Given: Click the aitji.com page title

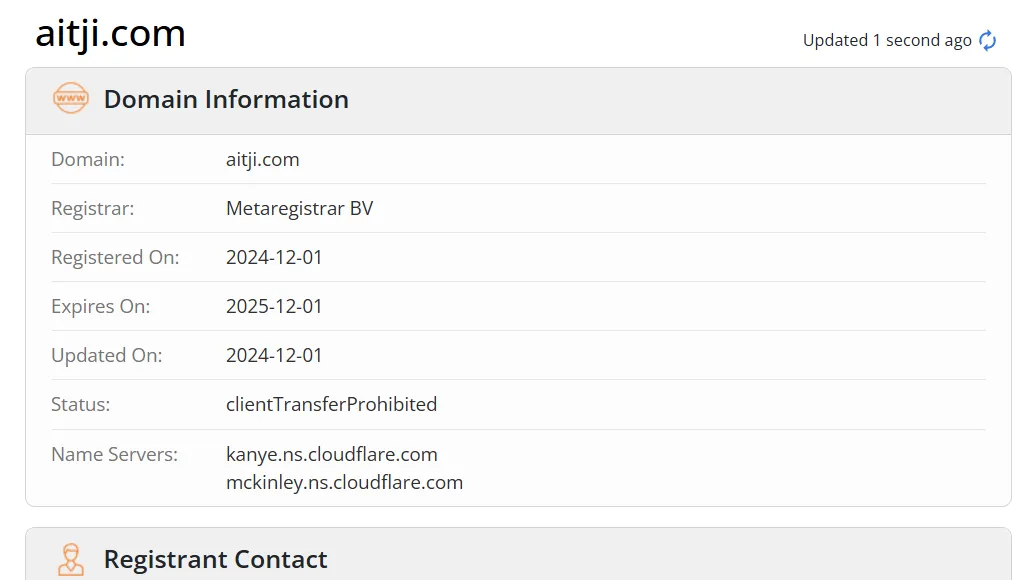Looking at the screenshot, I should click(x=110, y=33).
